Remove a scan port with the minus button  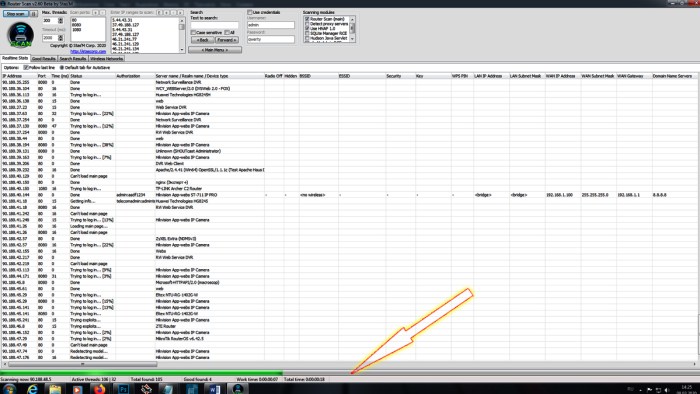click(x=103, y=12)
